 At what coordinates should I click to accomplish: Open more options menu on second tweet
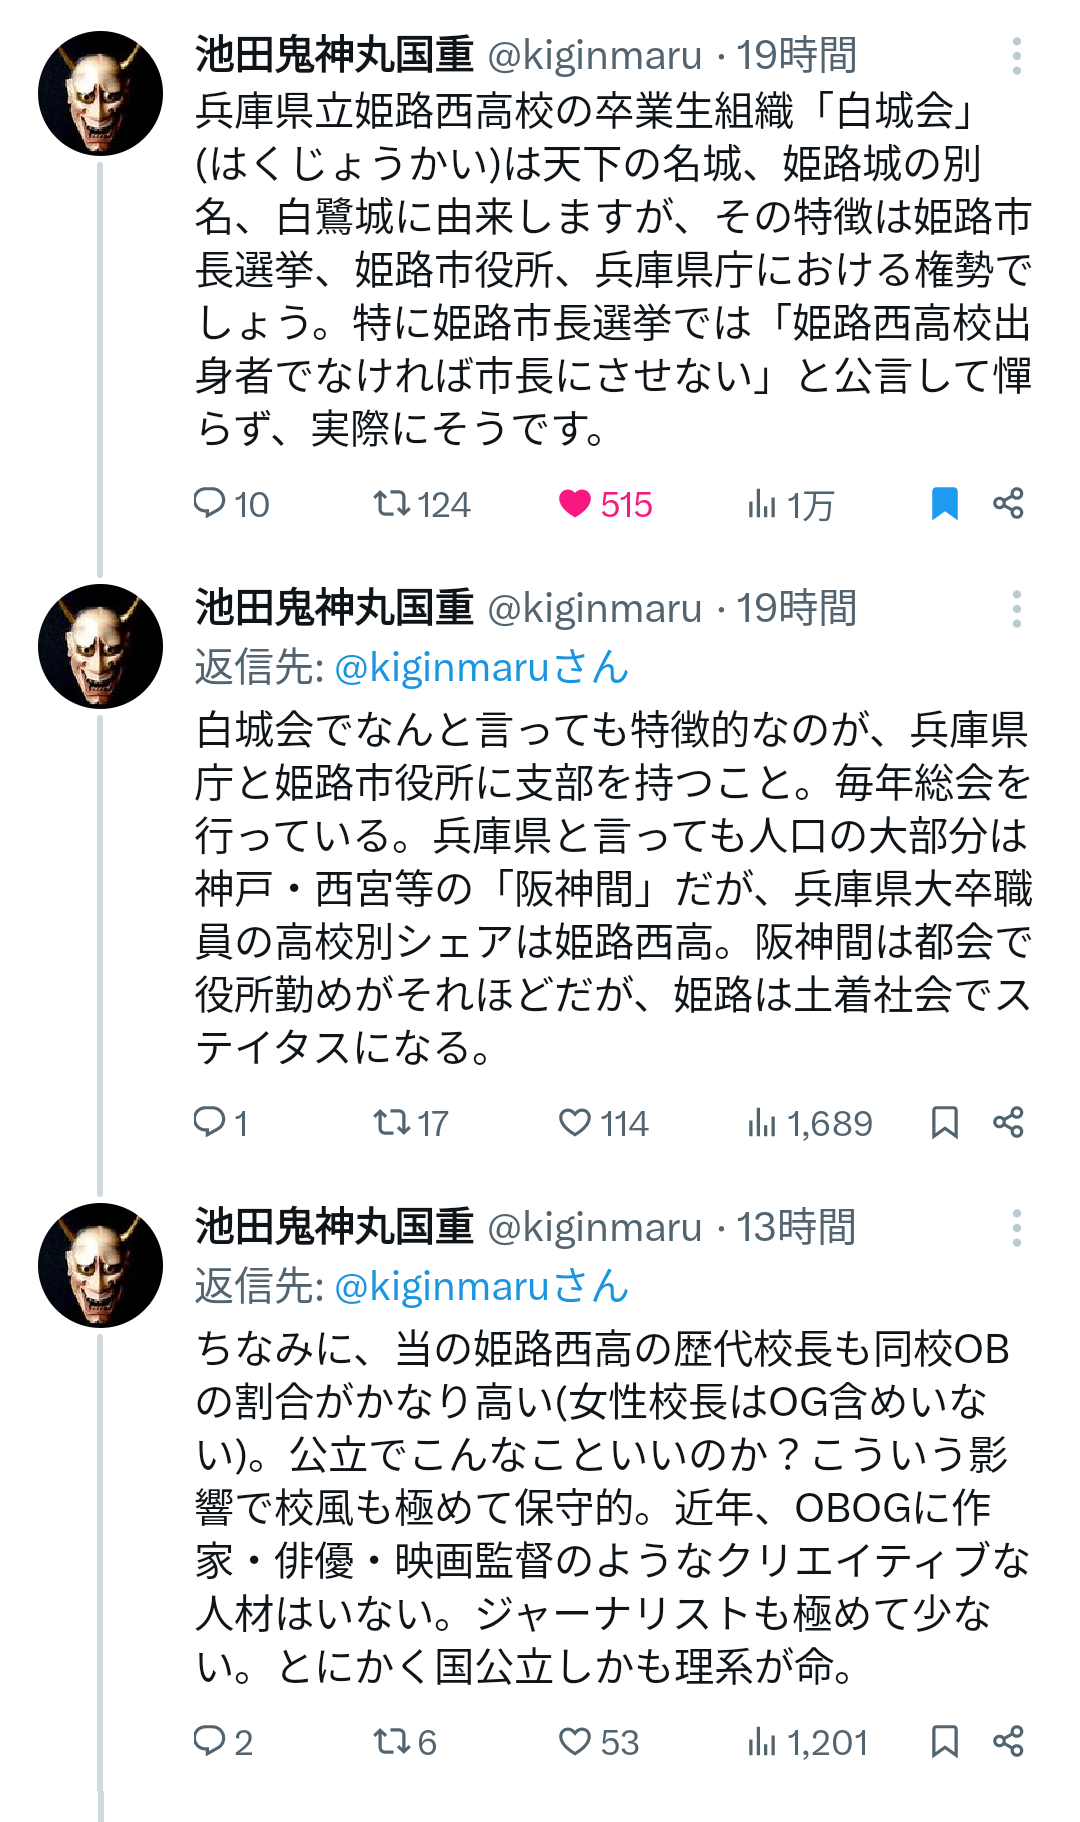pos(1016,609)
